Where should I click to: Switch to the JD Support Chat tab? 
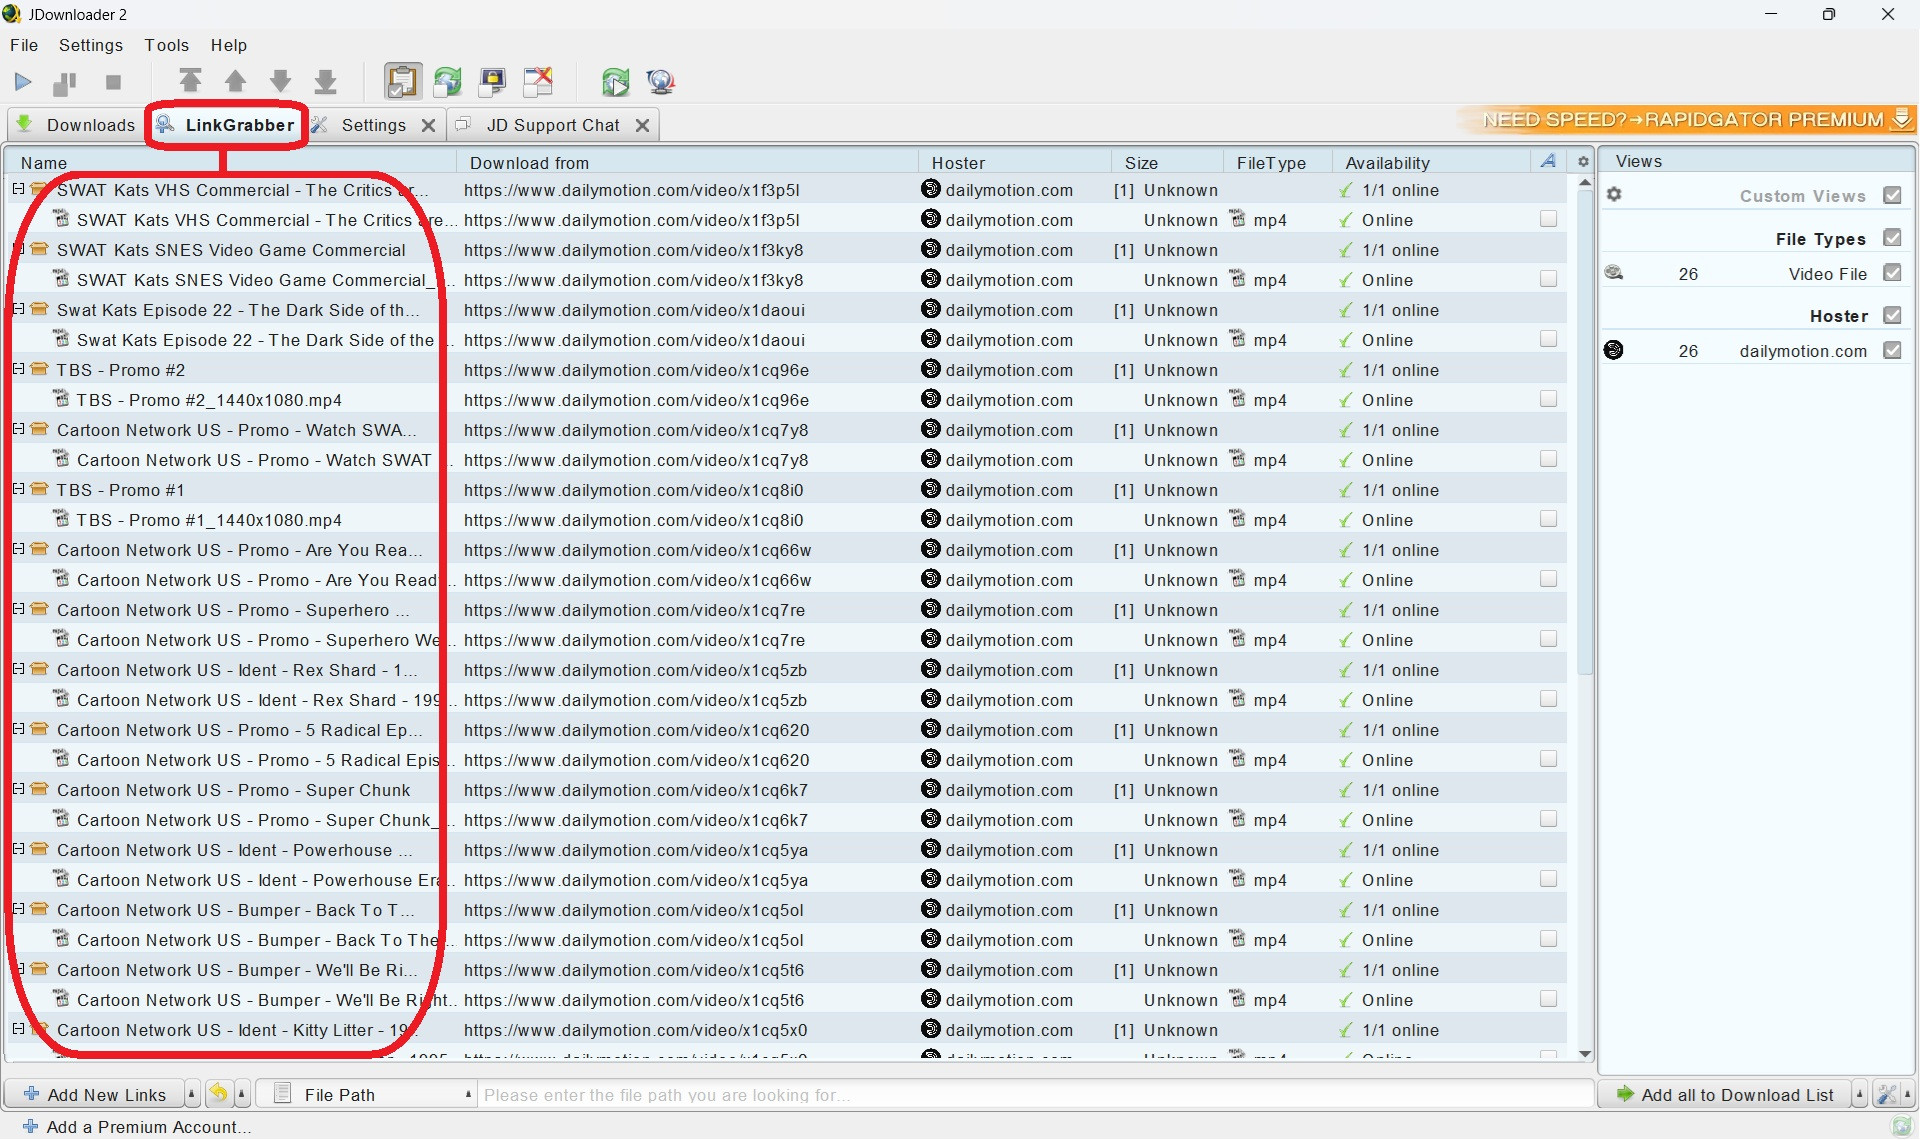553,125
